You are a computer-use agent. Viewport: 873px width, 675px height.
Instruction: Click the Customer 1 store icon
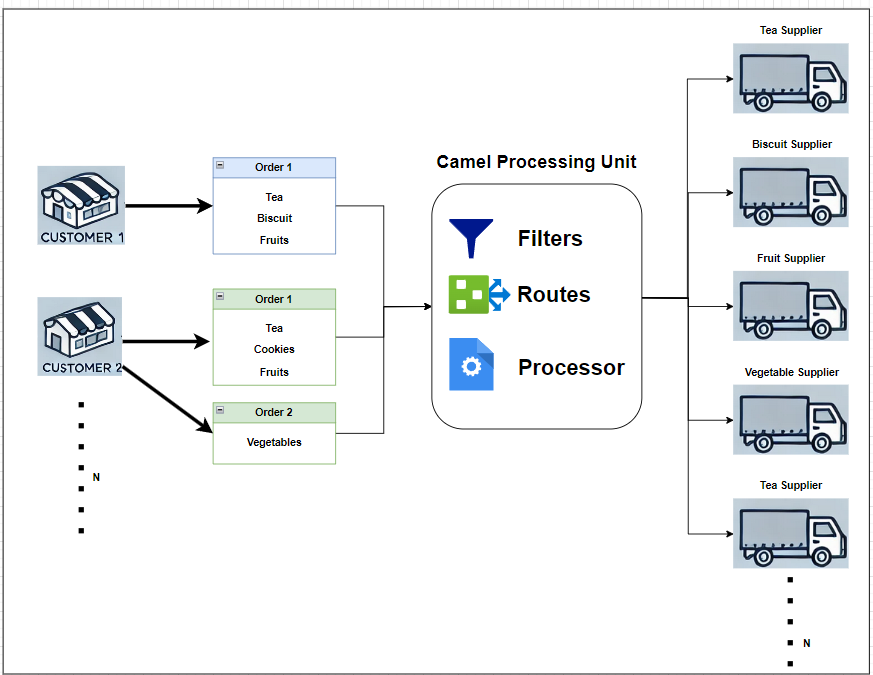tap(81, 205)
